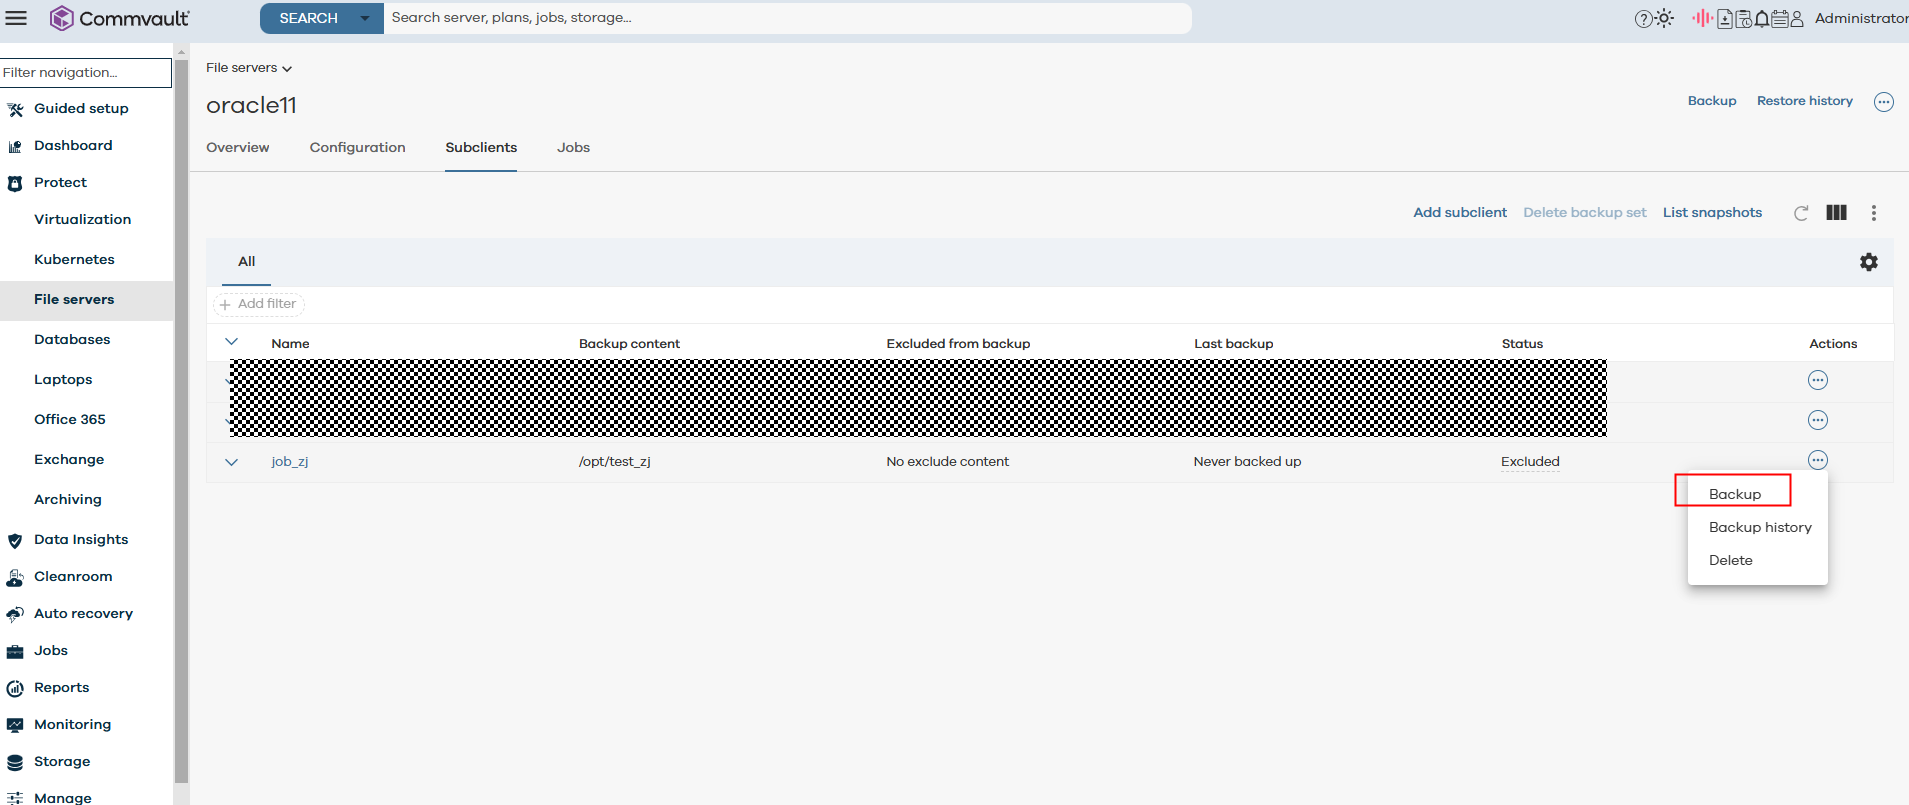
Task: Open table settings gear icon
Action: point(1868,262)
